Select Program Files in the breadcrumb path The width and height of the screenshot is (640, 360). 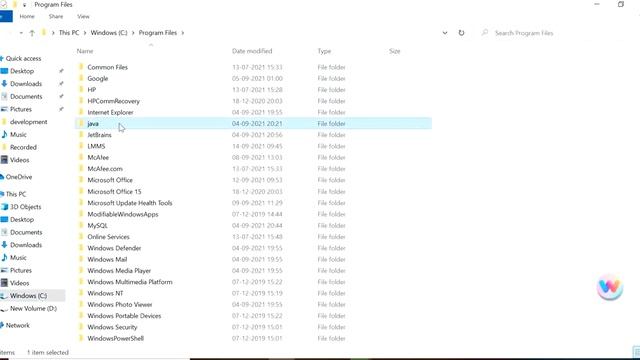[x=158, y=33]
